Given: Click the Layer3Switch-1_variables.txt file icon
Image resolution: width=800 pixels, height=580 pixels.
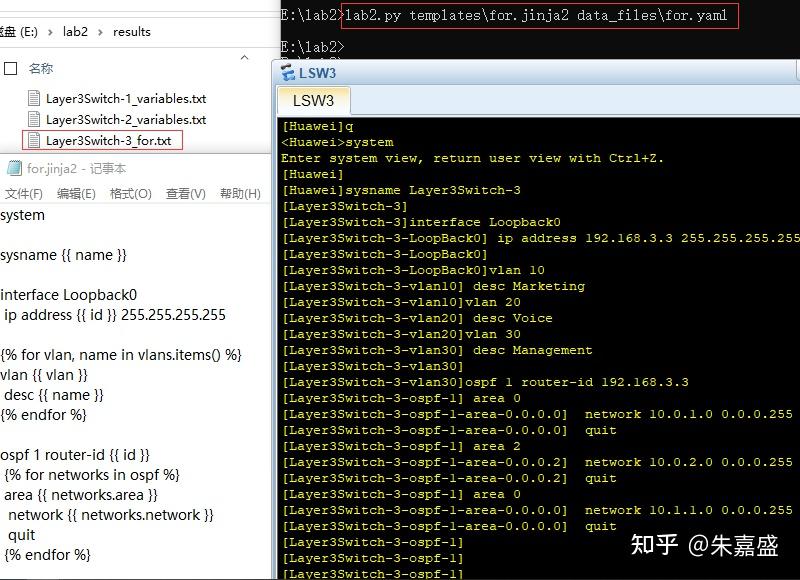Looking at the screenshot, I should pyautogui.click(x=34, y=98).
